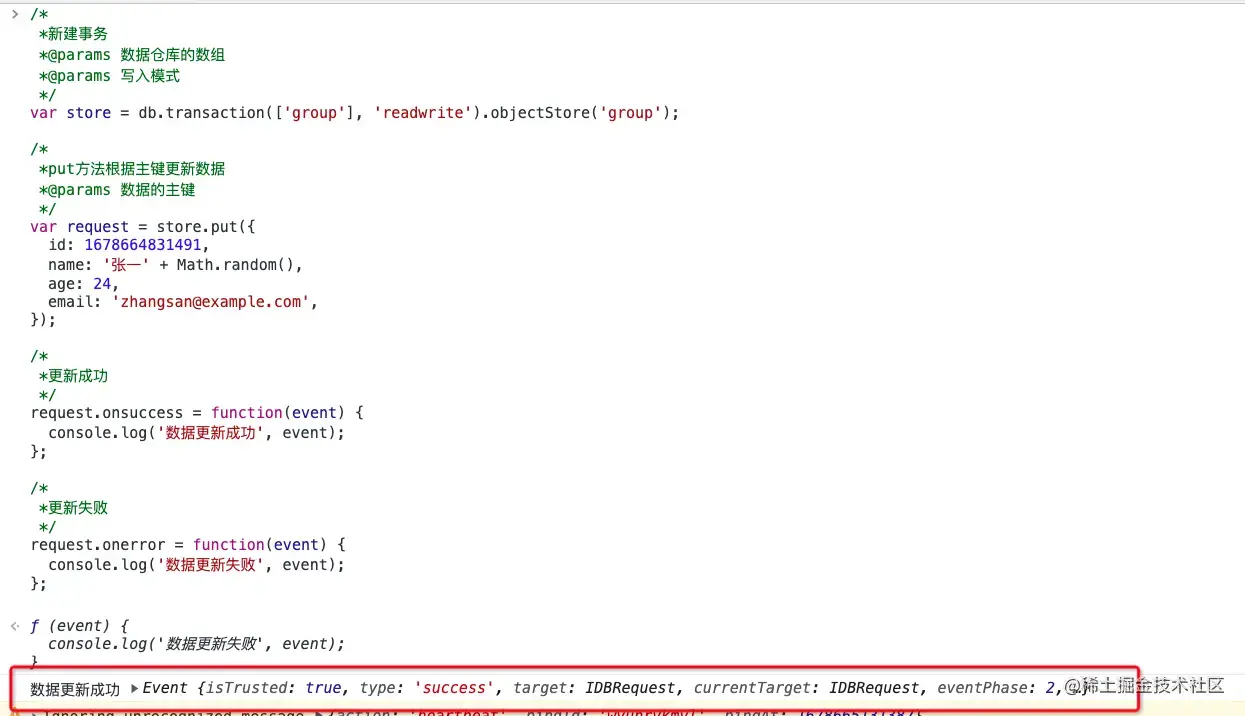The height and width of the screenshot is (716, 1245).
Task: Click the 'request.onerror = function(event) {' line
Action: [x=188, y=545]
